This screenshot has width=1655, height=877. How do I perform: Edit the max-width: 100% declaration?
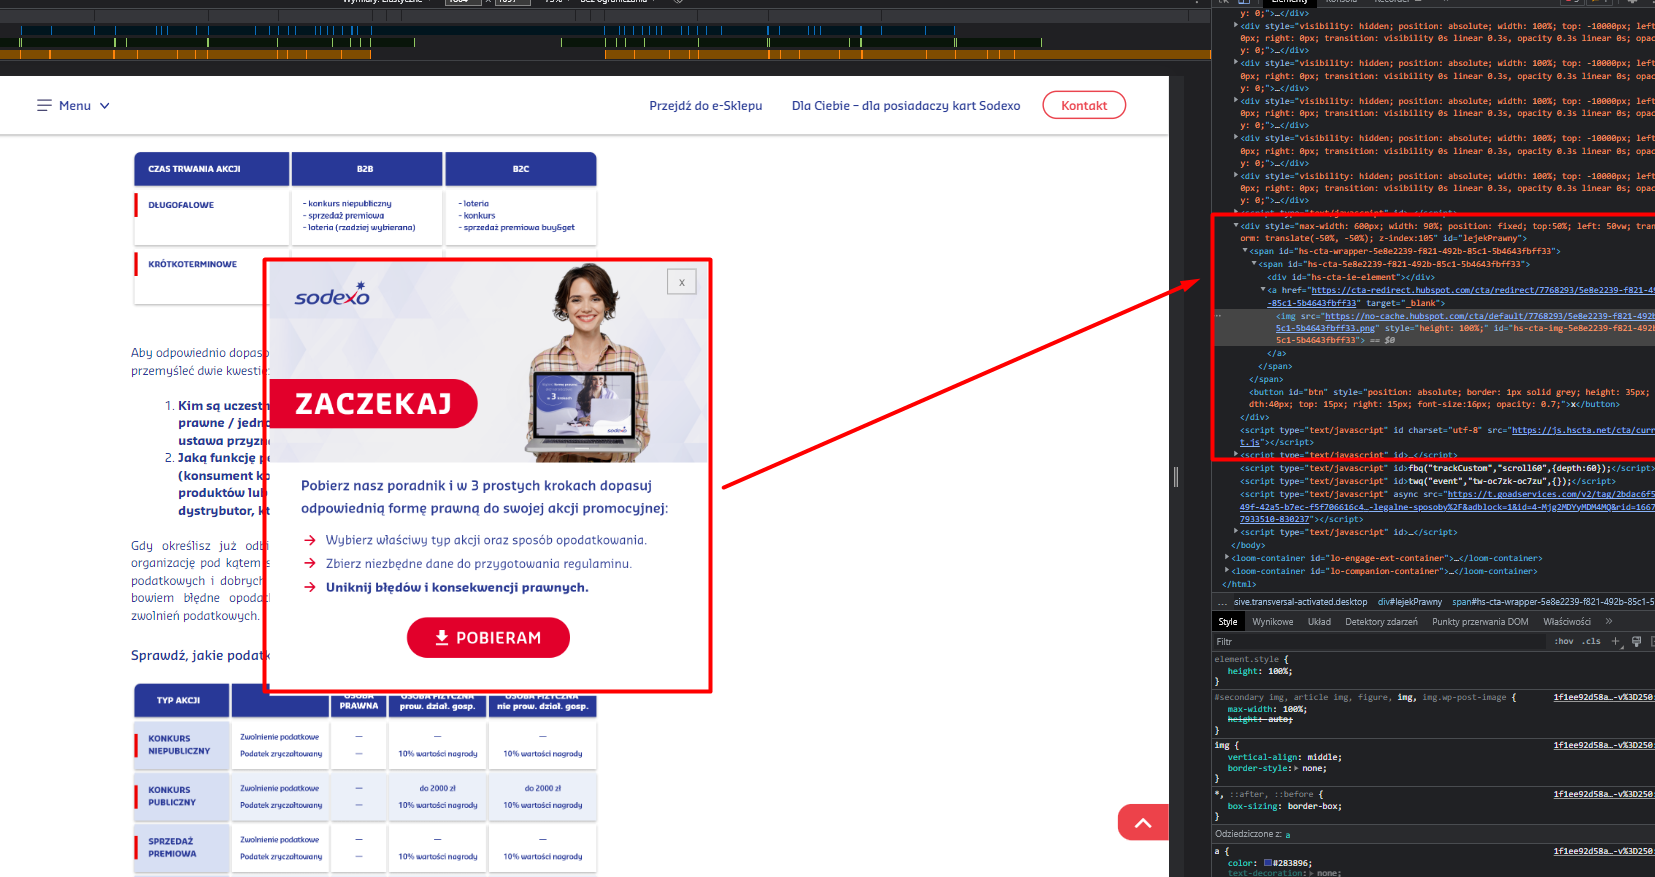pyautogui.click(x=1267, y=709)
